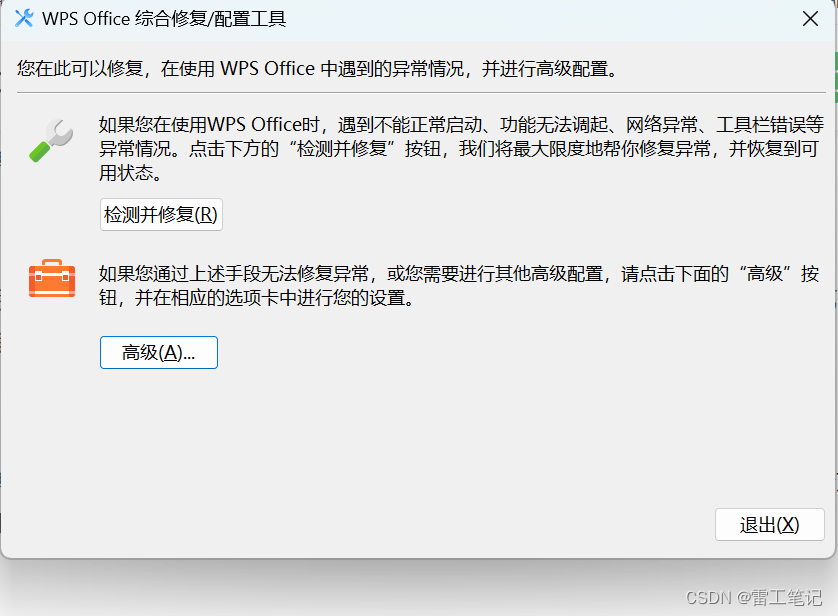Select the heading text 您在此可以修复
Screen dimensions: 838x616
[x=80, y=69]
